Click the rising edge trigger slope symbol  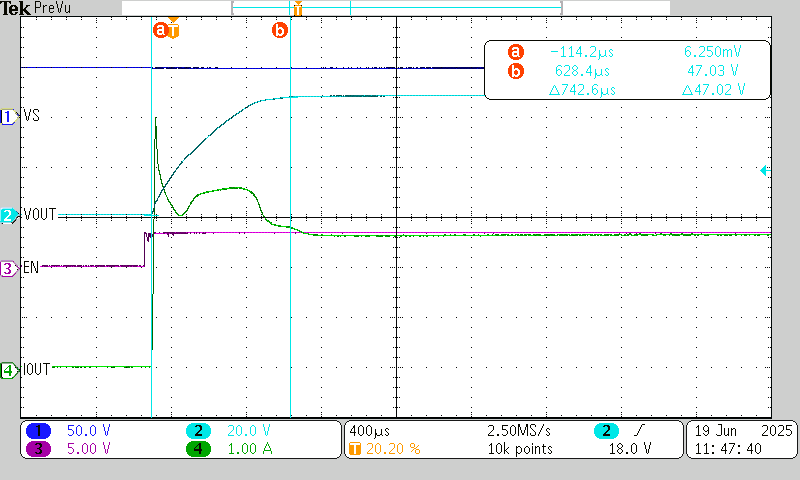pos(638,430)
